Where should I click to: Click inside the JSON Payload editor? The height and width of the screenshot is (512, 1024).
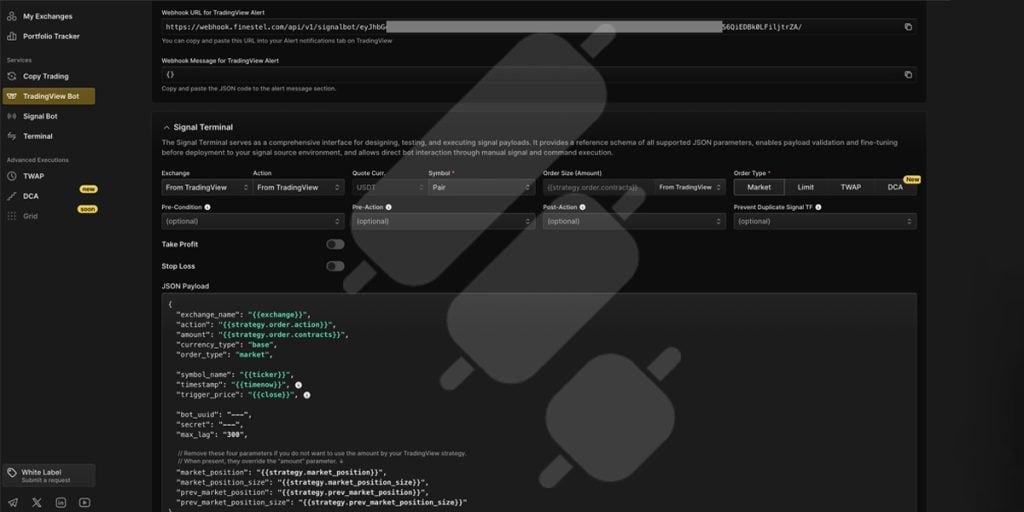(x=539, y=402)
